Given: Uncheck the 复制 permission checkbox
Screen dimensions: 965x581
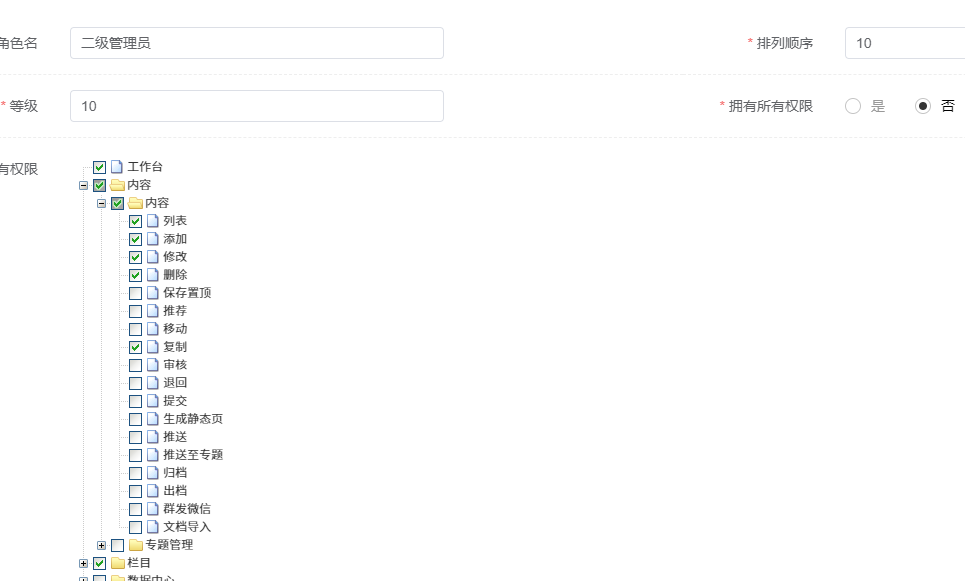Looking at the screenshot, I should (135, 347).
